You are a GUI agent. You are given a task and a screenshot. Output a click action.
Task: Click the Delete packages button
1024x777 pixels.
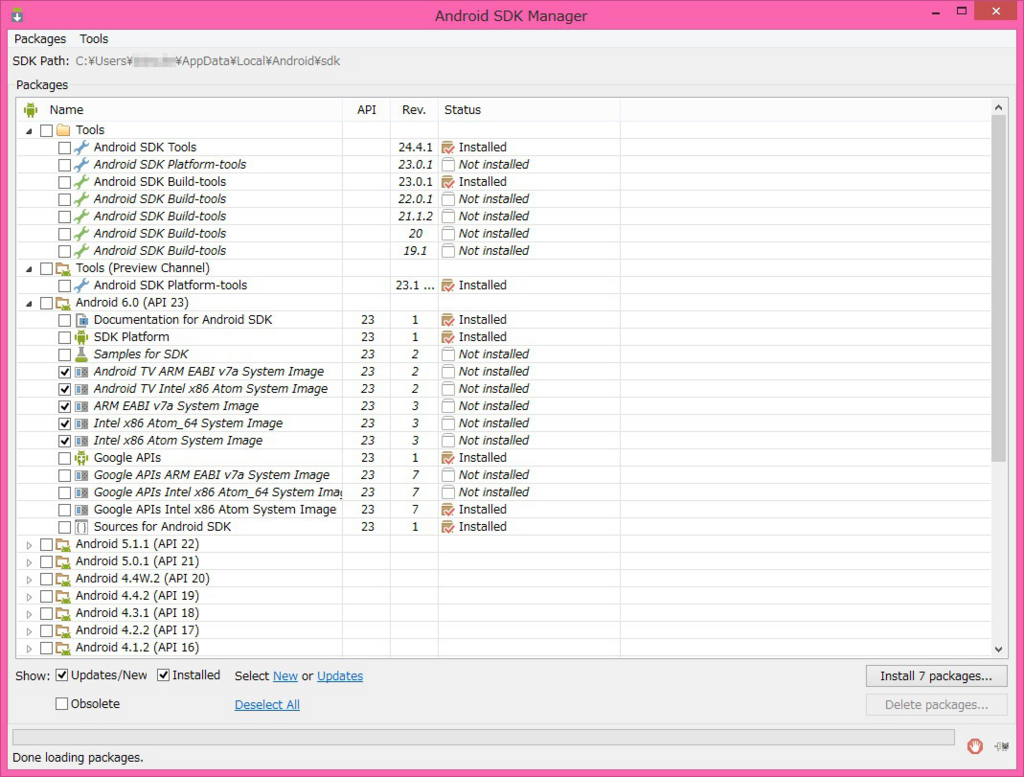(936, 705)
